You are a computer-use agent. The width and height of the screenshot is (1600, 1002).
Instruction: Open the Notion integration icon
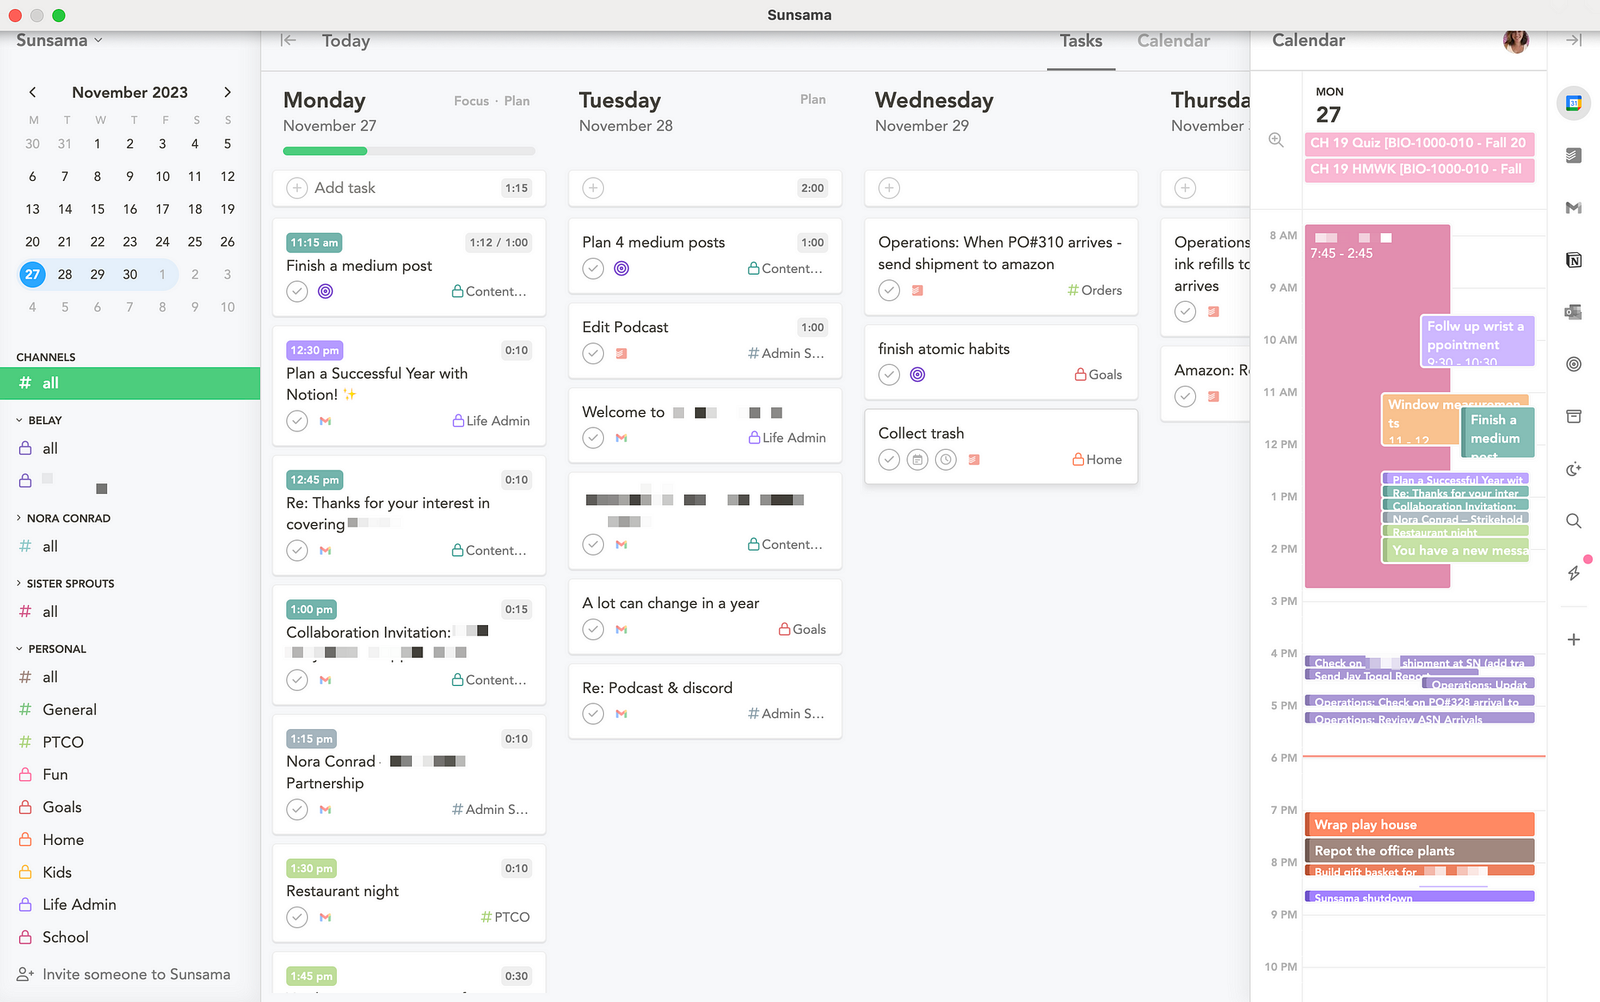click(x=1574, y=260)
